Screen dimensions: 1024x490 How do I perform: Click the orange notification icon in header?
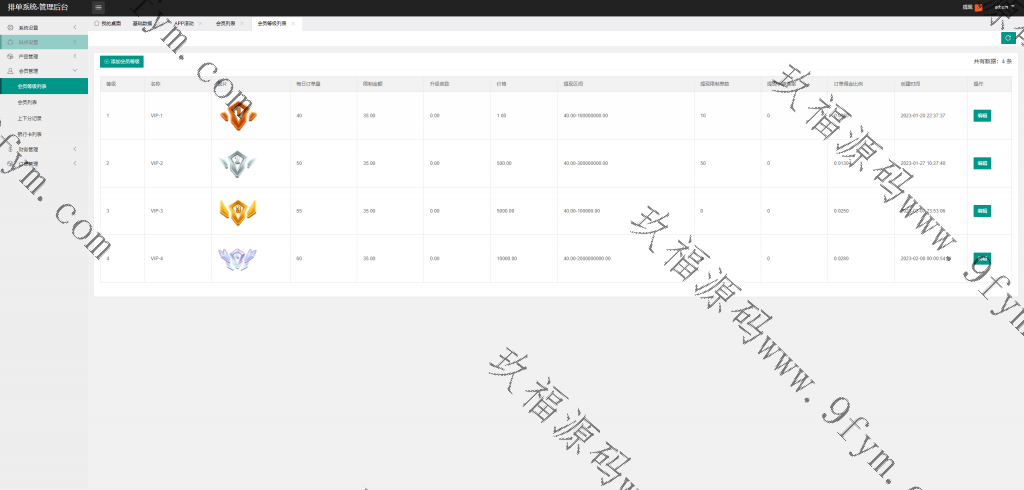(x=978, y=7)
